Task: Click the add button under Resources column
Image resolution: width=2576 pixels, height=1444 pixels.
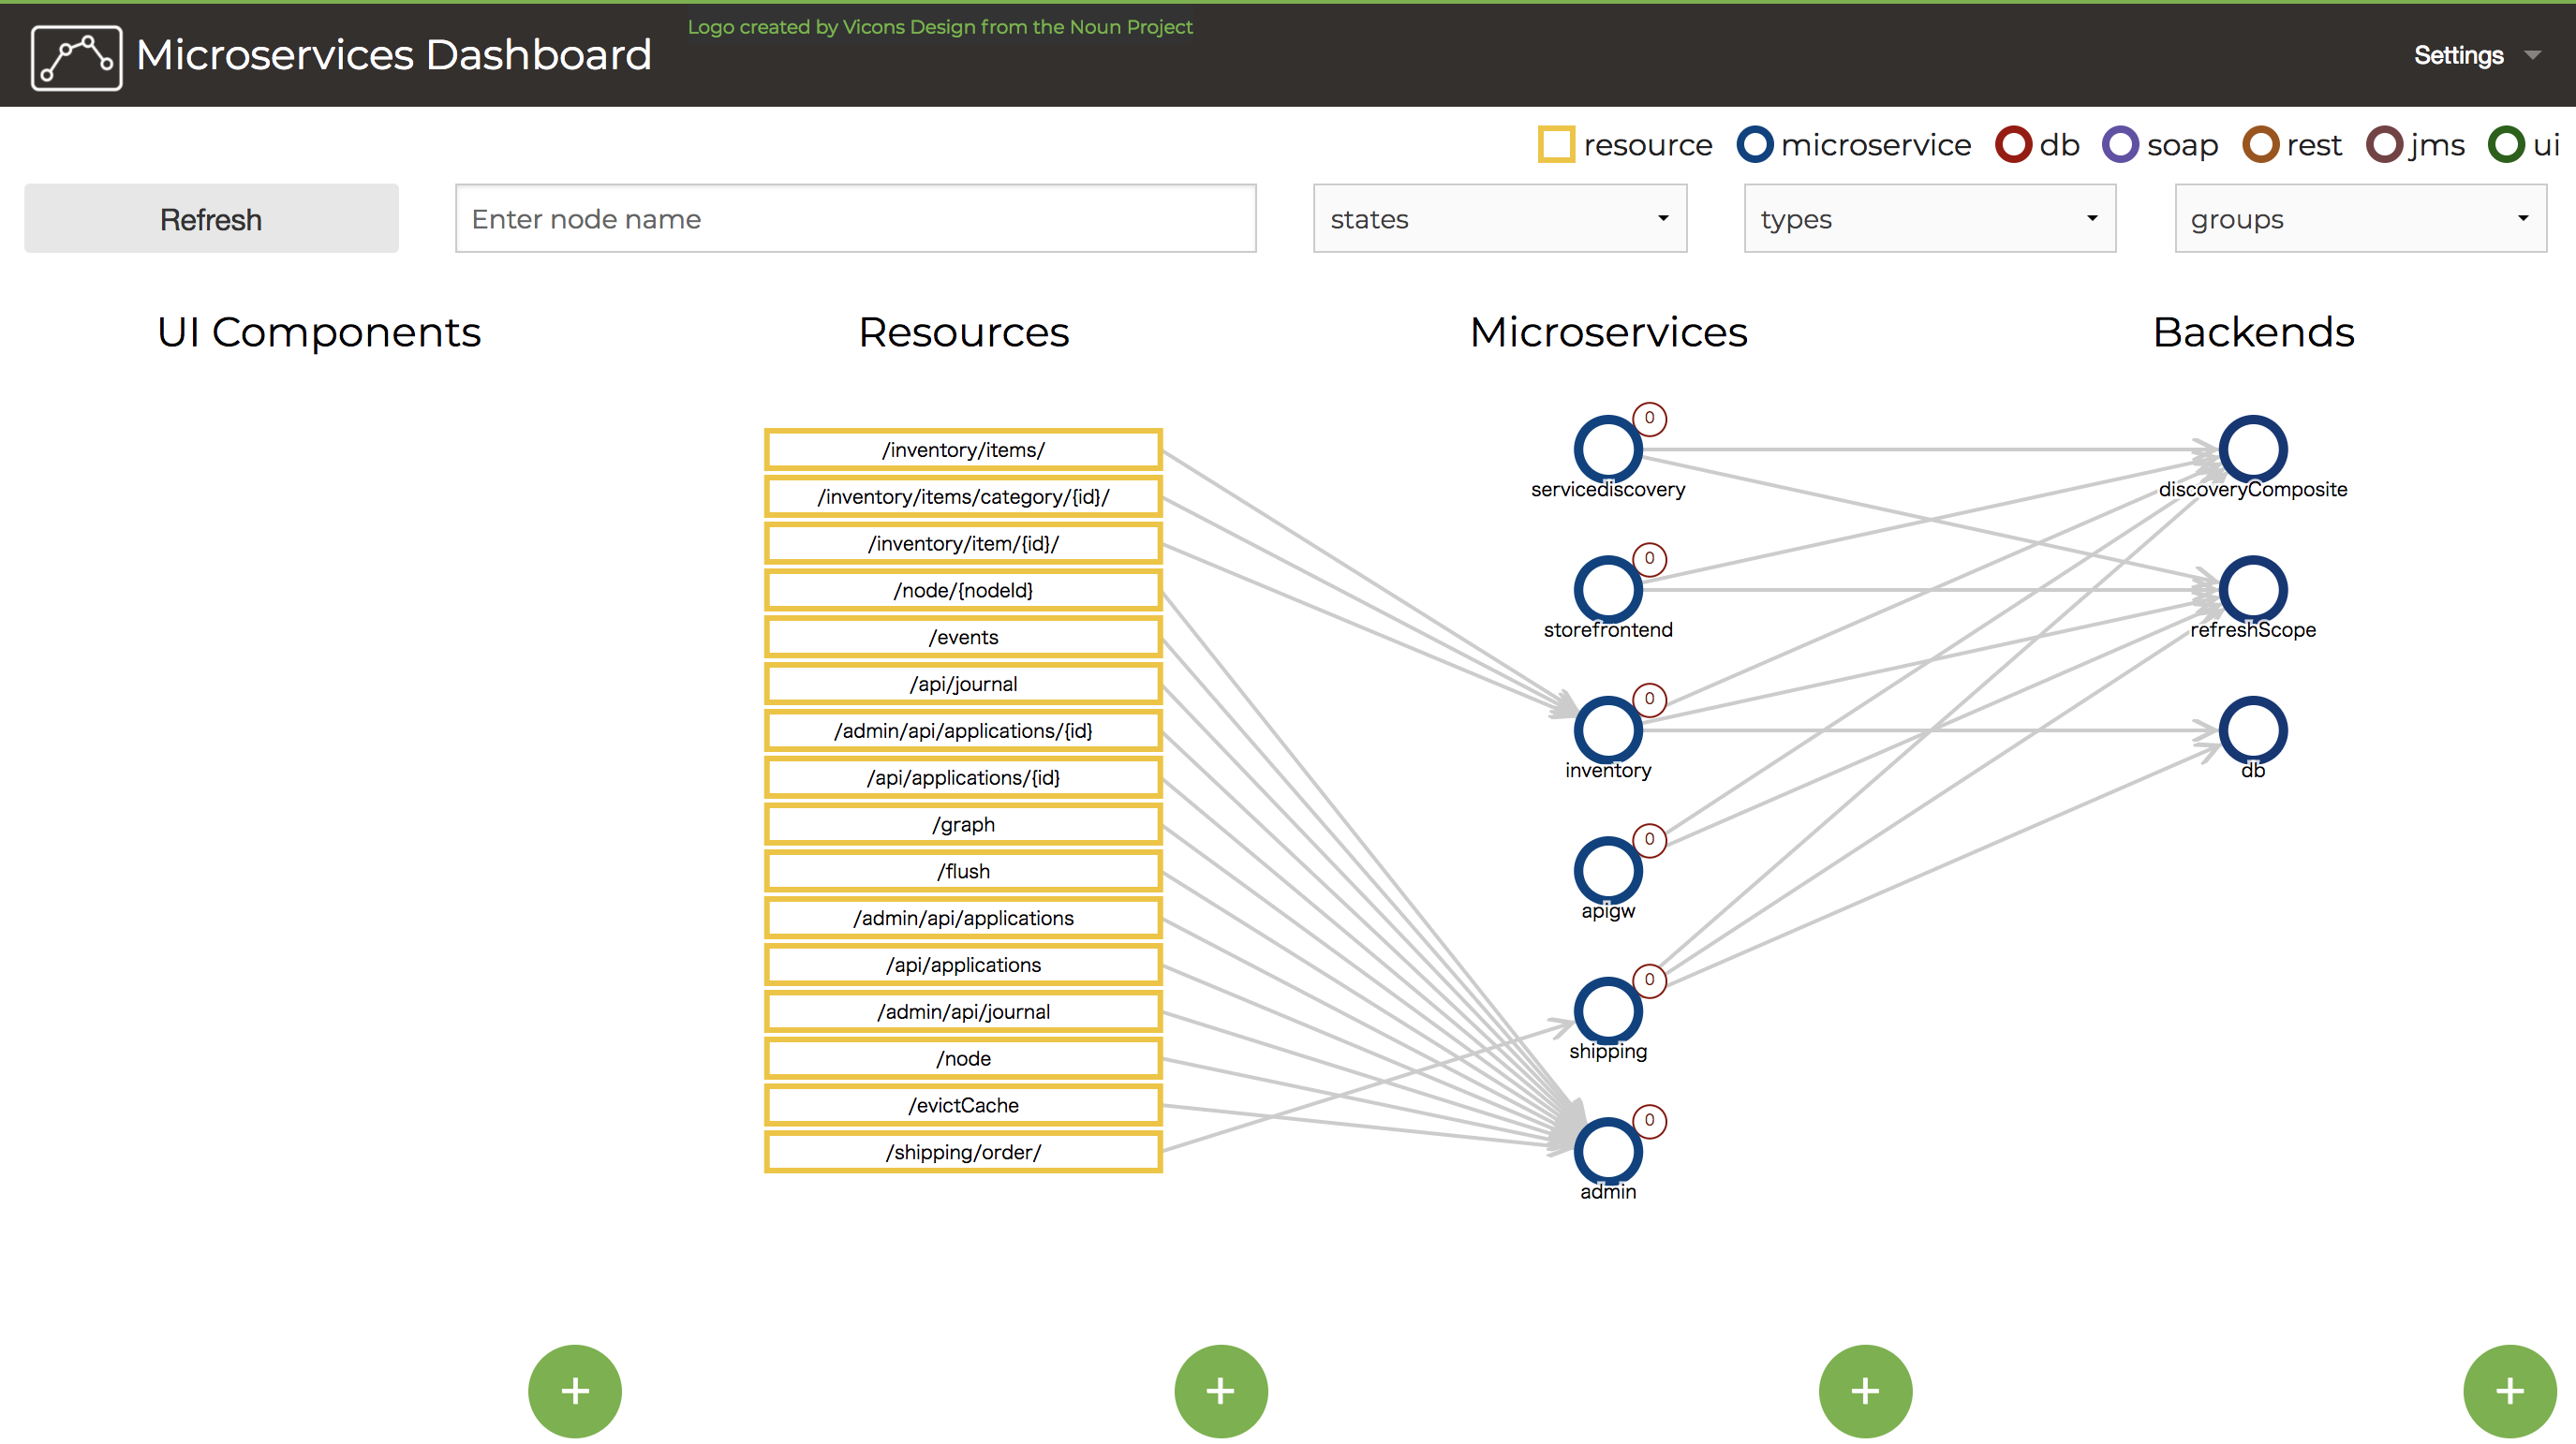Action: [1220, 1390]
